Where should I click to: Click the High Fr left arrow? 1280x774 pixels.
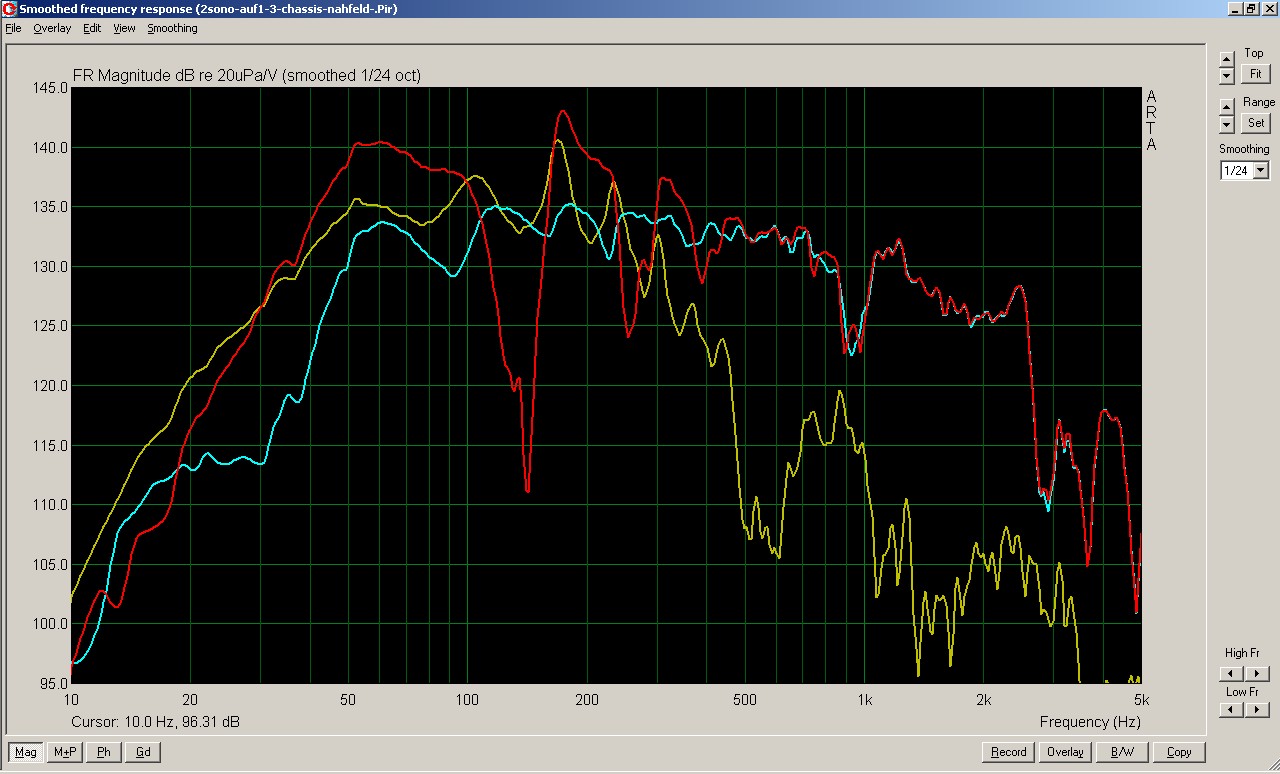pos(1233,674)
